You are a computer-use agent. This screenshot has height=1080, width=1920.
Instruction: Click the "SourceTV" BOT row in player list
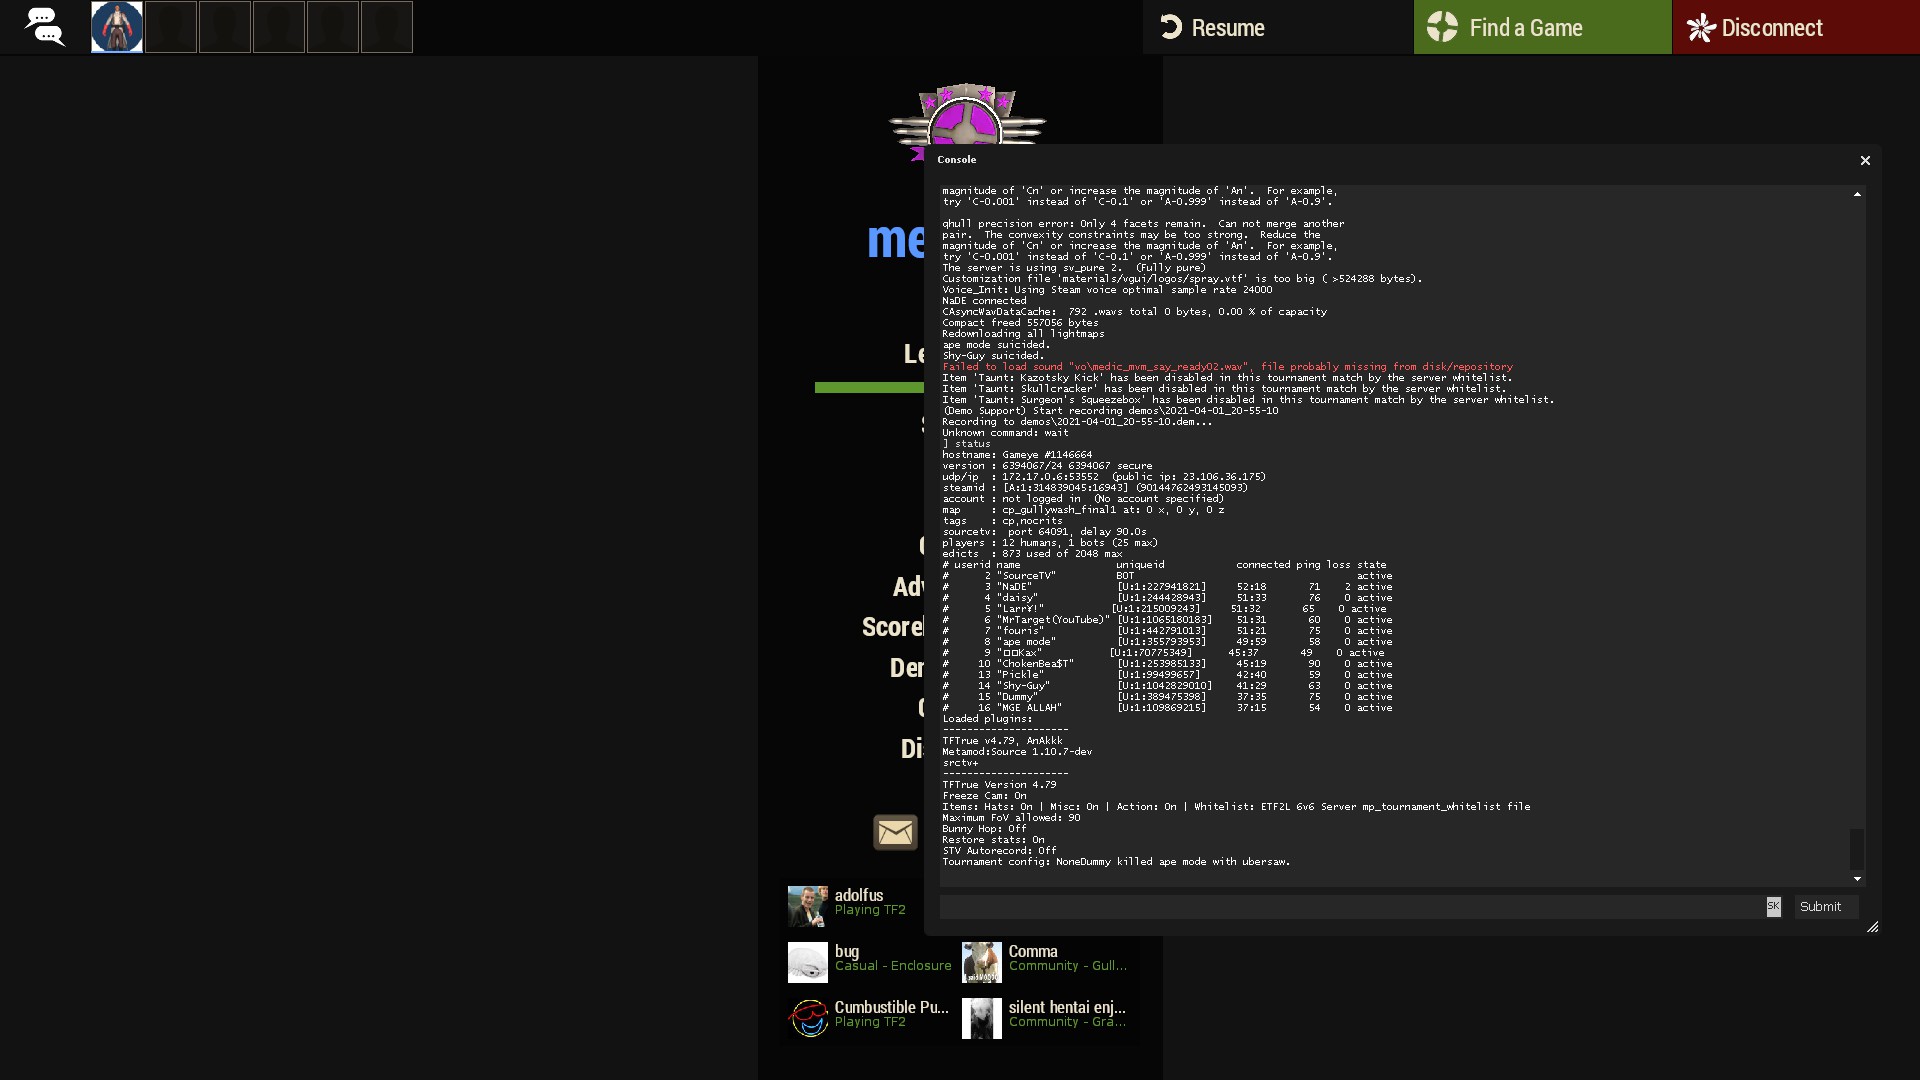click(x=1167, y=576)
